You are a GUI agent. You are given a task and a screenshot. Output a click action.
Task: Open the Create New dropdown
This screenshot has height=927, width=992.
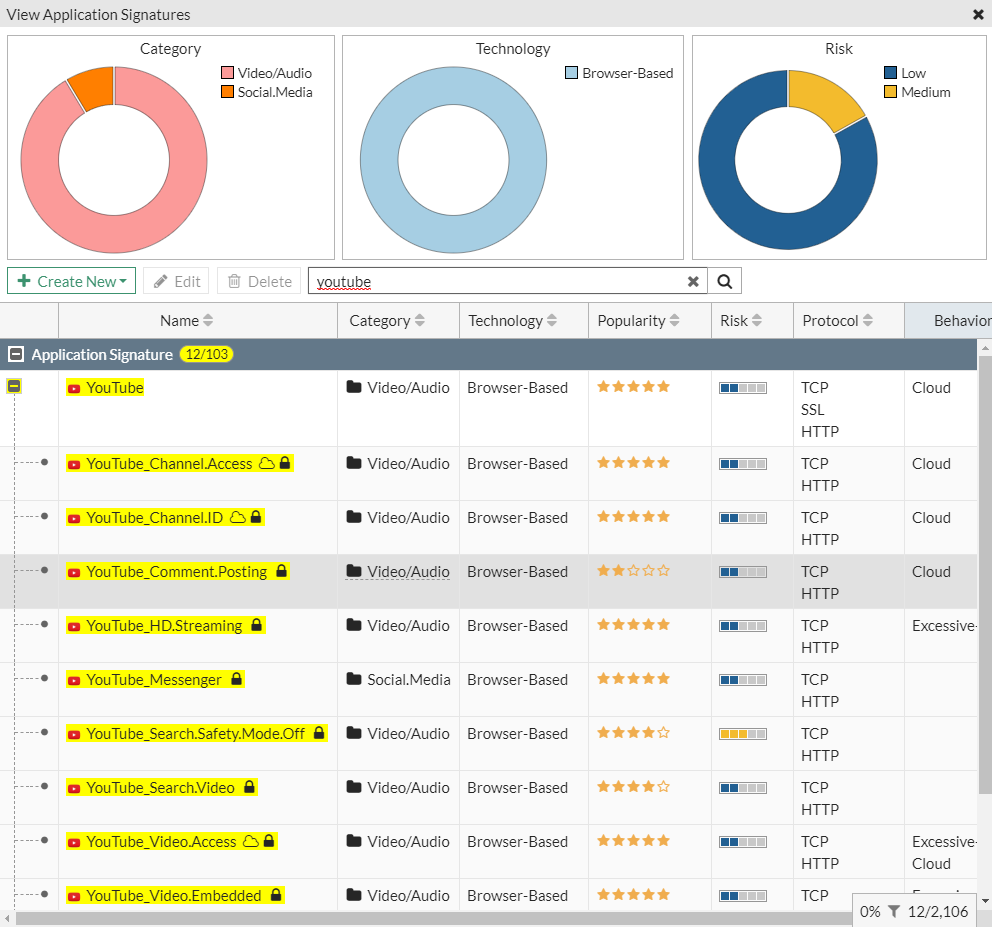tap(71, 281)
